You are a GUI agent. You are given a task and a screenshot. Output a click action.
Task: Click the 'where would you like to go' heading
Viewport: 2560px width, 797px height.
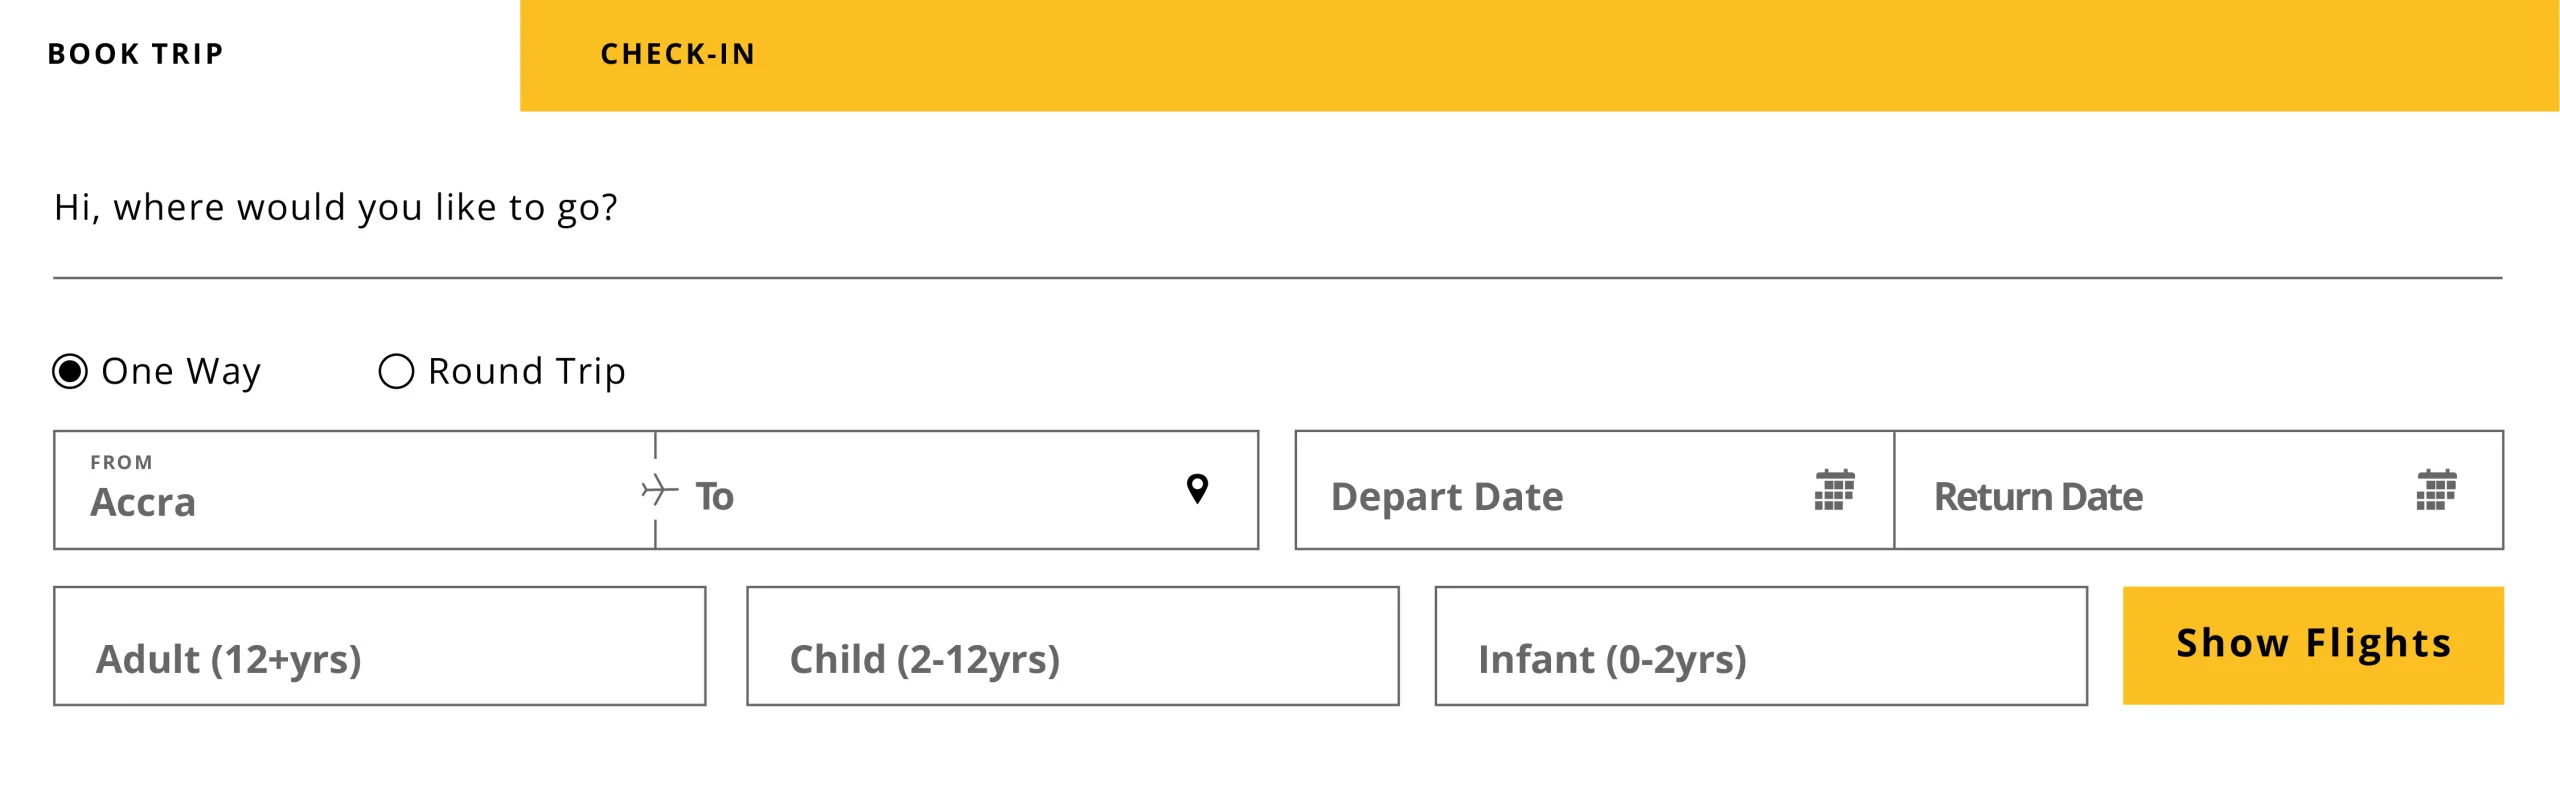336,207
